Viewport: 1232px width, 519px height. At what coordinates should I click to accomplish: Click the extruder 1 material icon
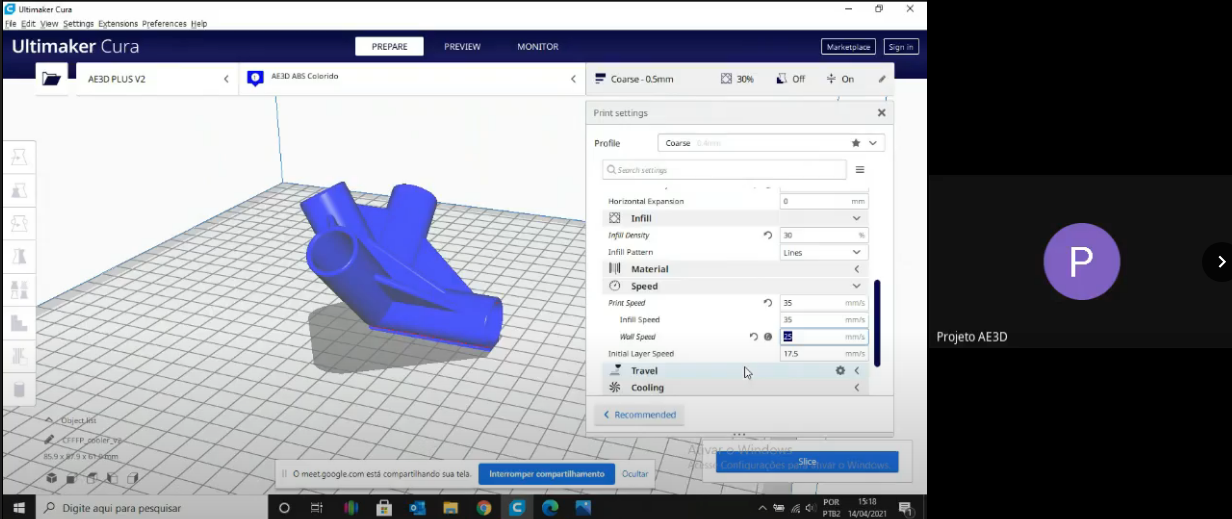(x=254, y=78)
